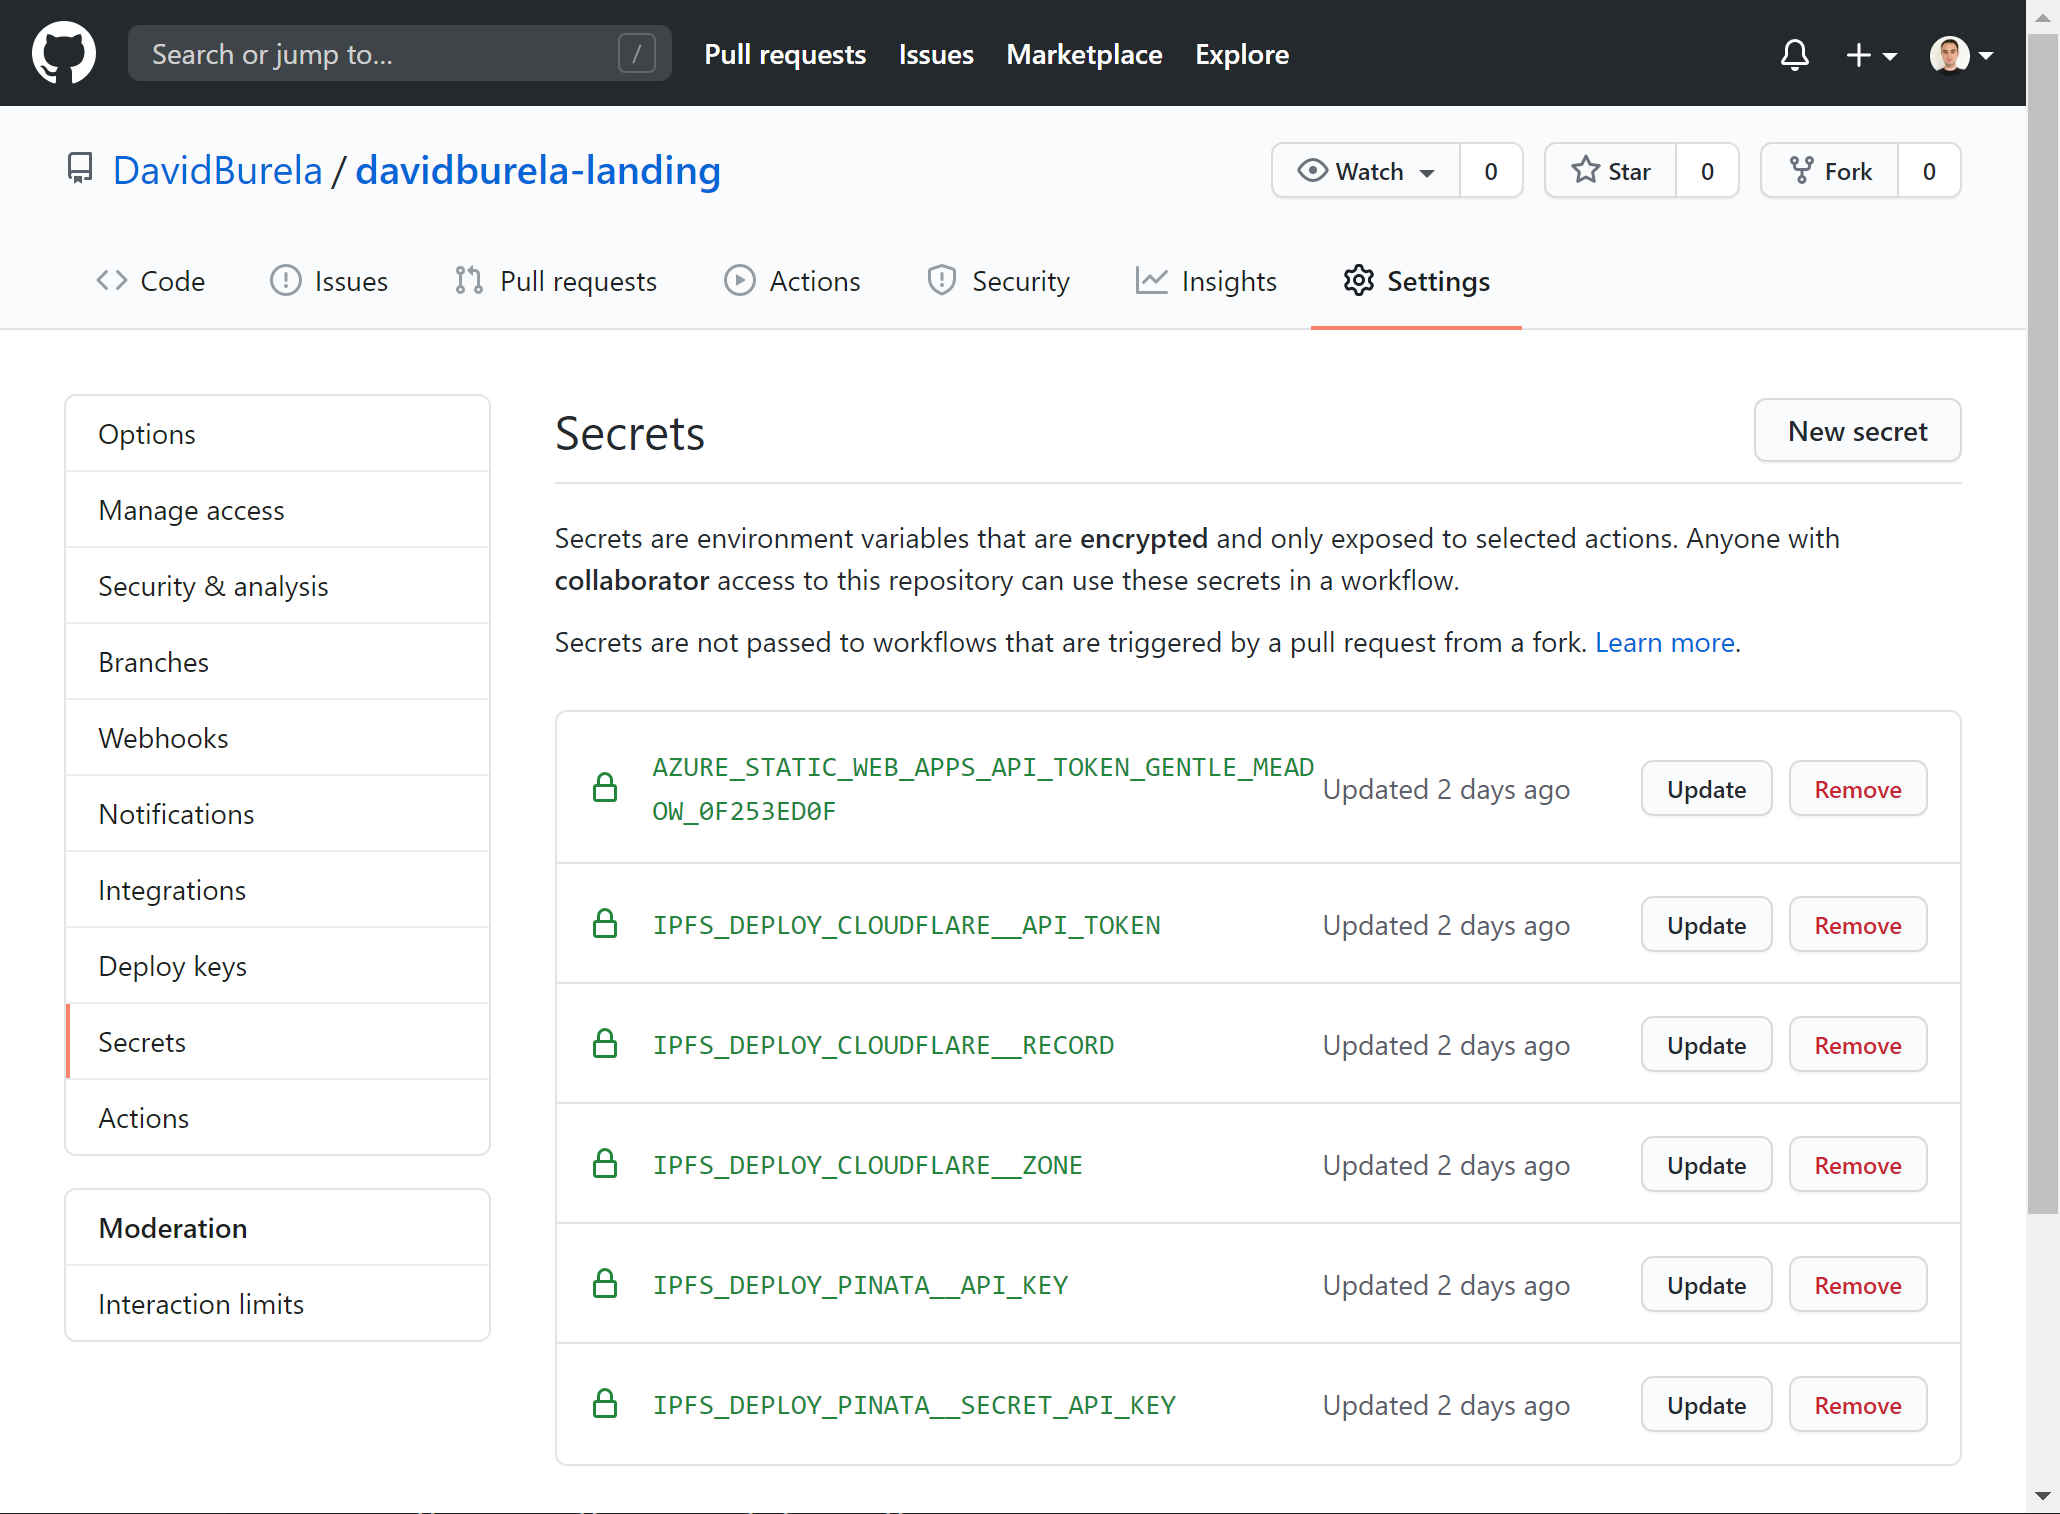The image size is (2060, 1514).
Task: Click the lock icon for CLOUDFLARE__API_TOKEN secret
Action: click(x=605, y=924)
